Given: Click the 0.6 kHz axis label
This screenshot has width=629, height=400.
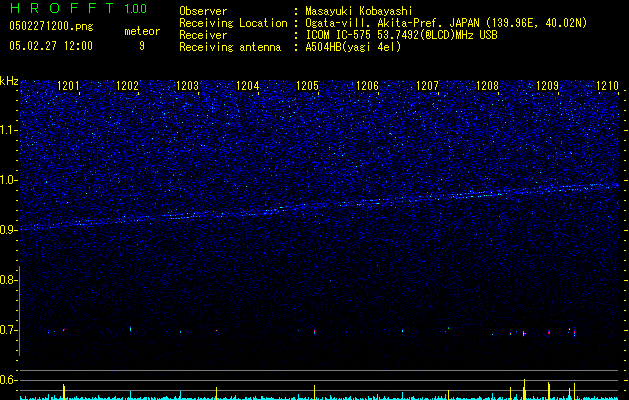Looking at the screenshot, I should 8,380.
